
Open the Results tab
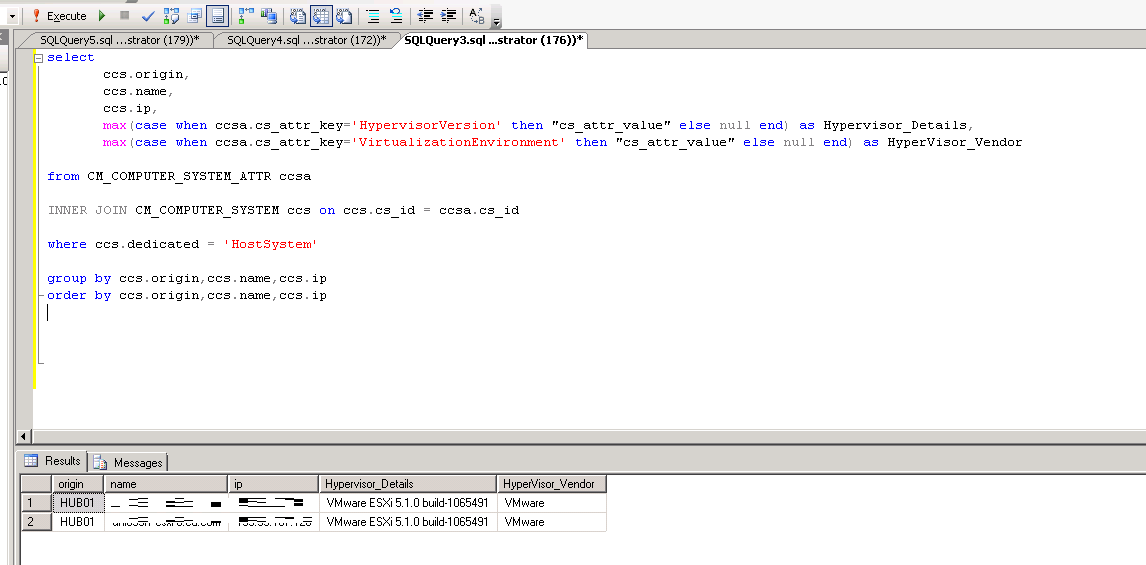(x=53, y=461)
